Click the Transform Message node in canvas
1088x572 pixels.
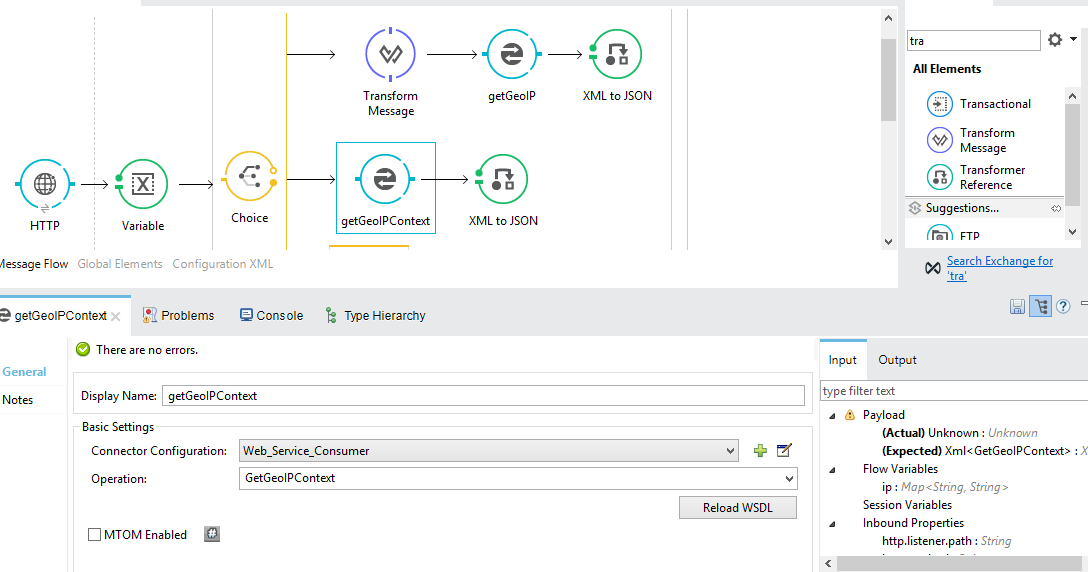coord(390,54)
